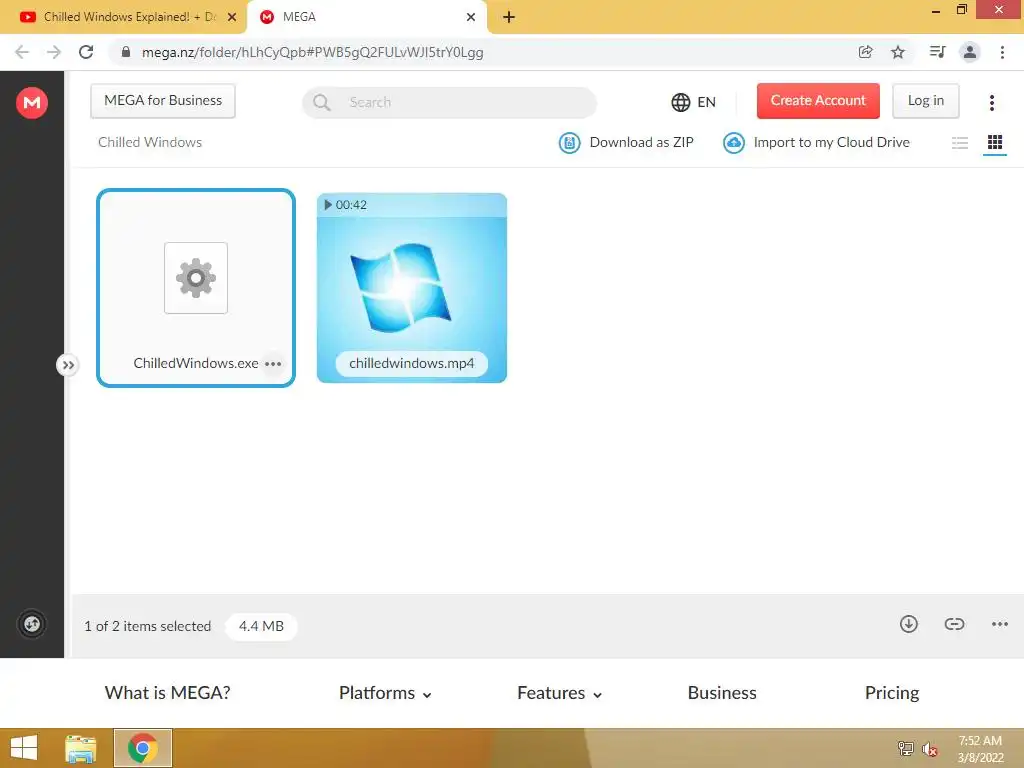Open the Pricing footer link
This screenshot has width=1024, height=768.
pos(891,693)
